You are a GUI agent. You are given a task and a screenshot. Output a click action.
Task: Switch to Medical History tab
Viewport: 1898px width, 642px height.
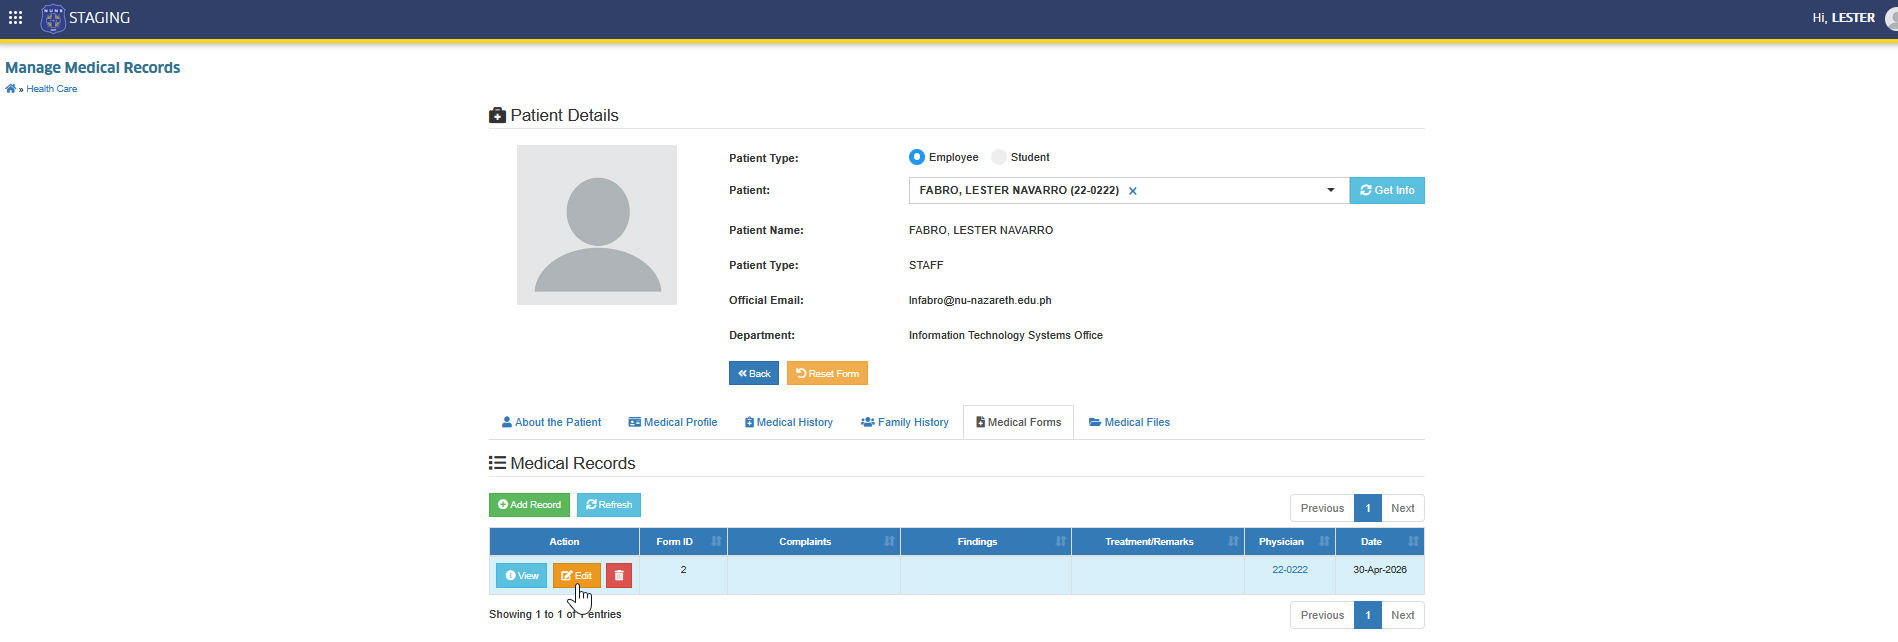(x=789, y=422)
